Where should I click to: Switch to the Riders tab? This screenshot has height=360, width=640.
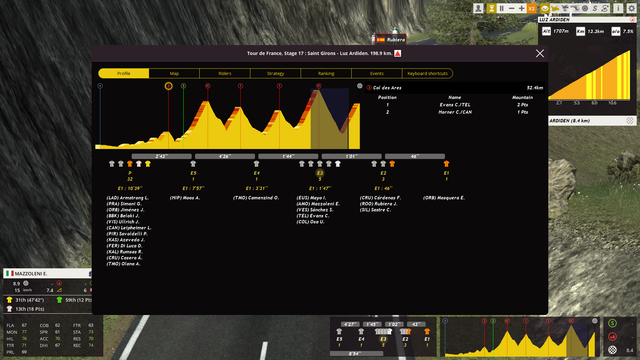point(225,73)
